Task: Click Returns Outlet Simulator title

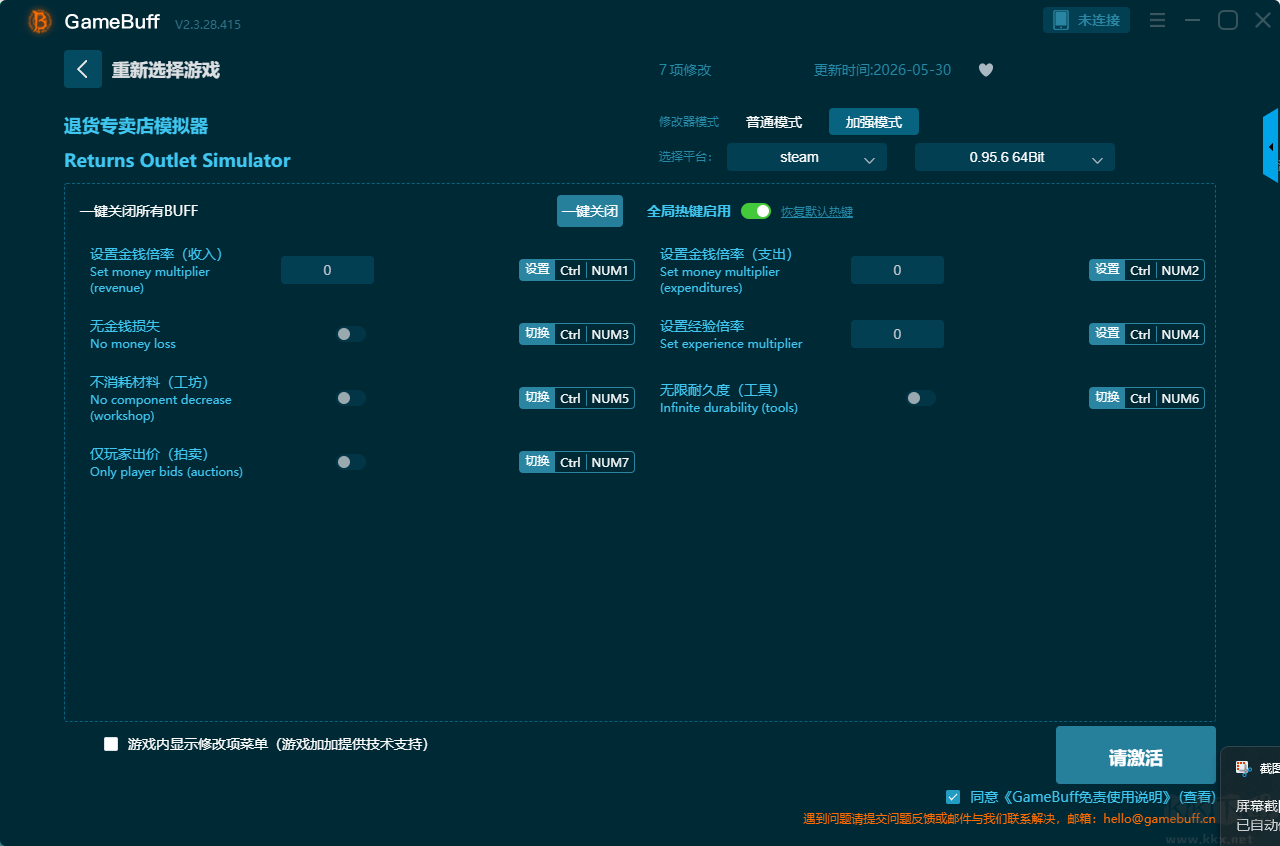Action: click(x=177, y=160)
